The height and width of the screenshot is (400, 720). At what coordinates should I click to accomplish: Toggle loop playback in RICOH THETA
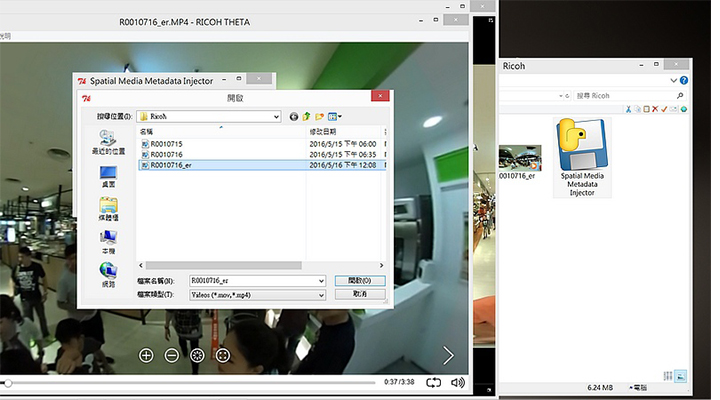click(x=433, y=383)
